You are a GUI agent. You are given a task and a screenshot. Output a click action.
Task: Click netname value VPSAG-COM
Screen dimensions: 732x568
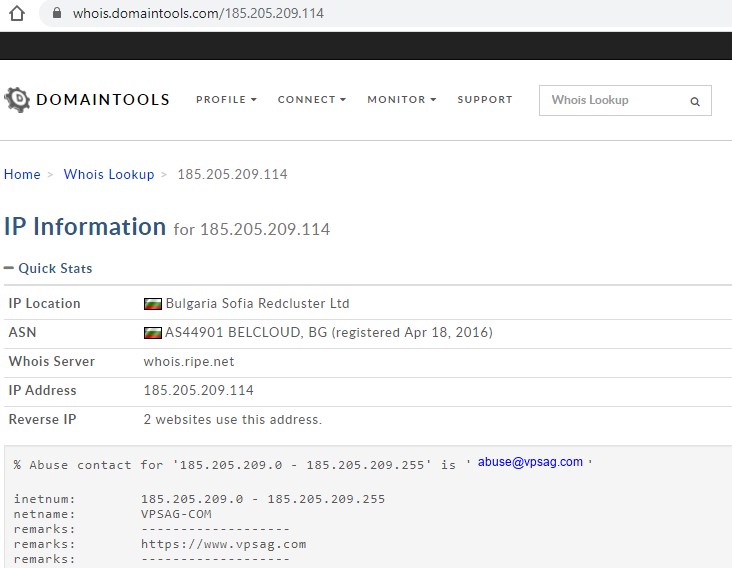tap(176, 514)
